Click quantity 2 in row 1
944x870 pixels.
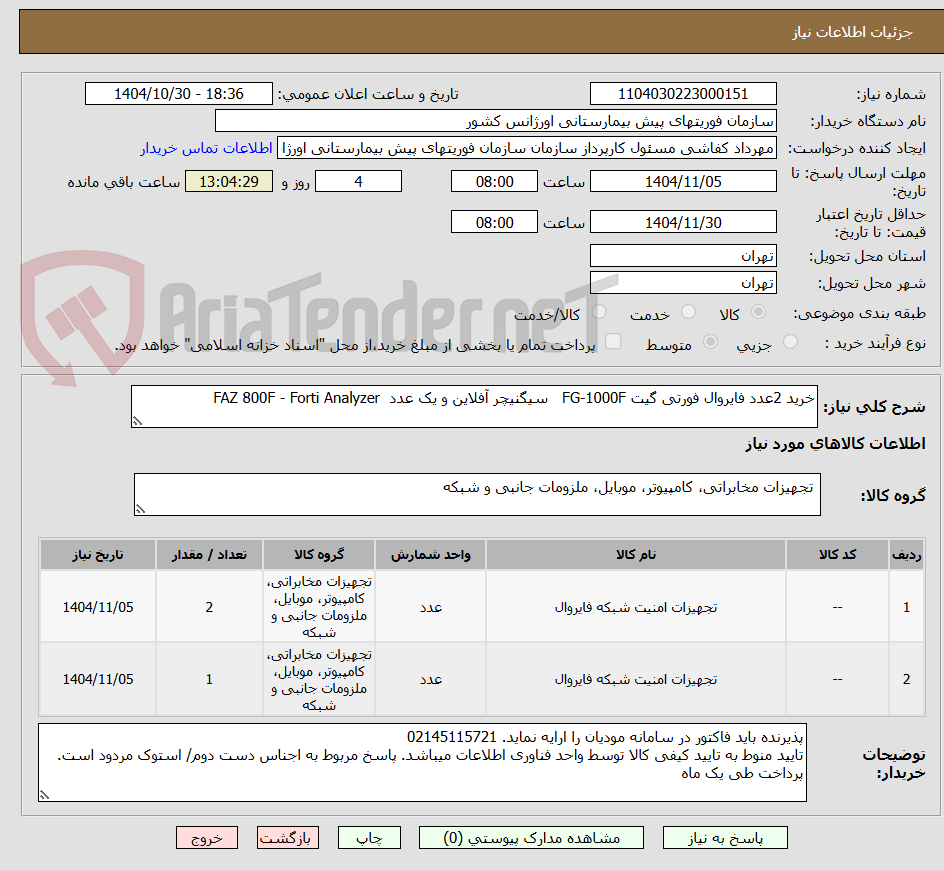tap(210, 607)
